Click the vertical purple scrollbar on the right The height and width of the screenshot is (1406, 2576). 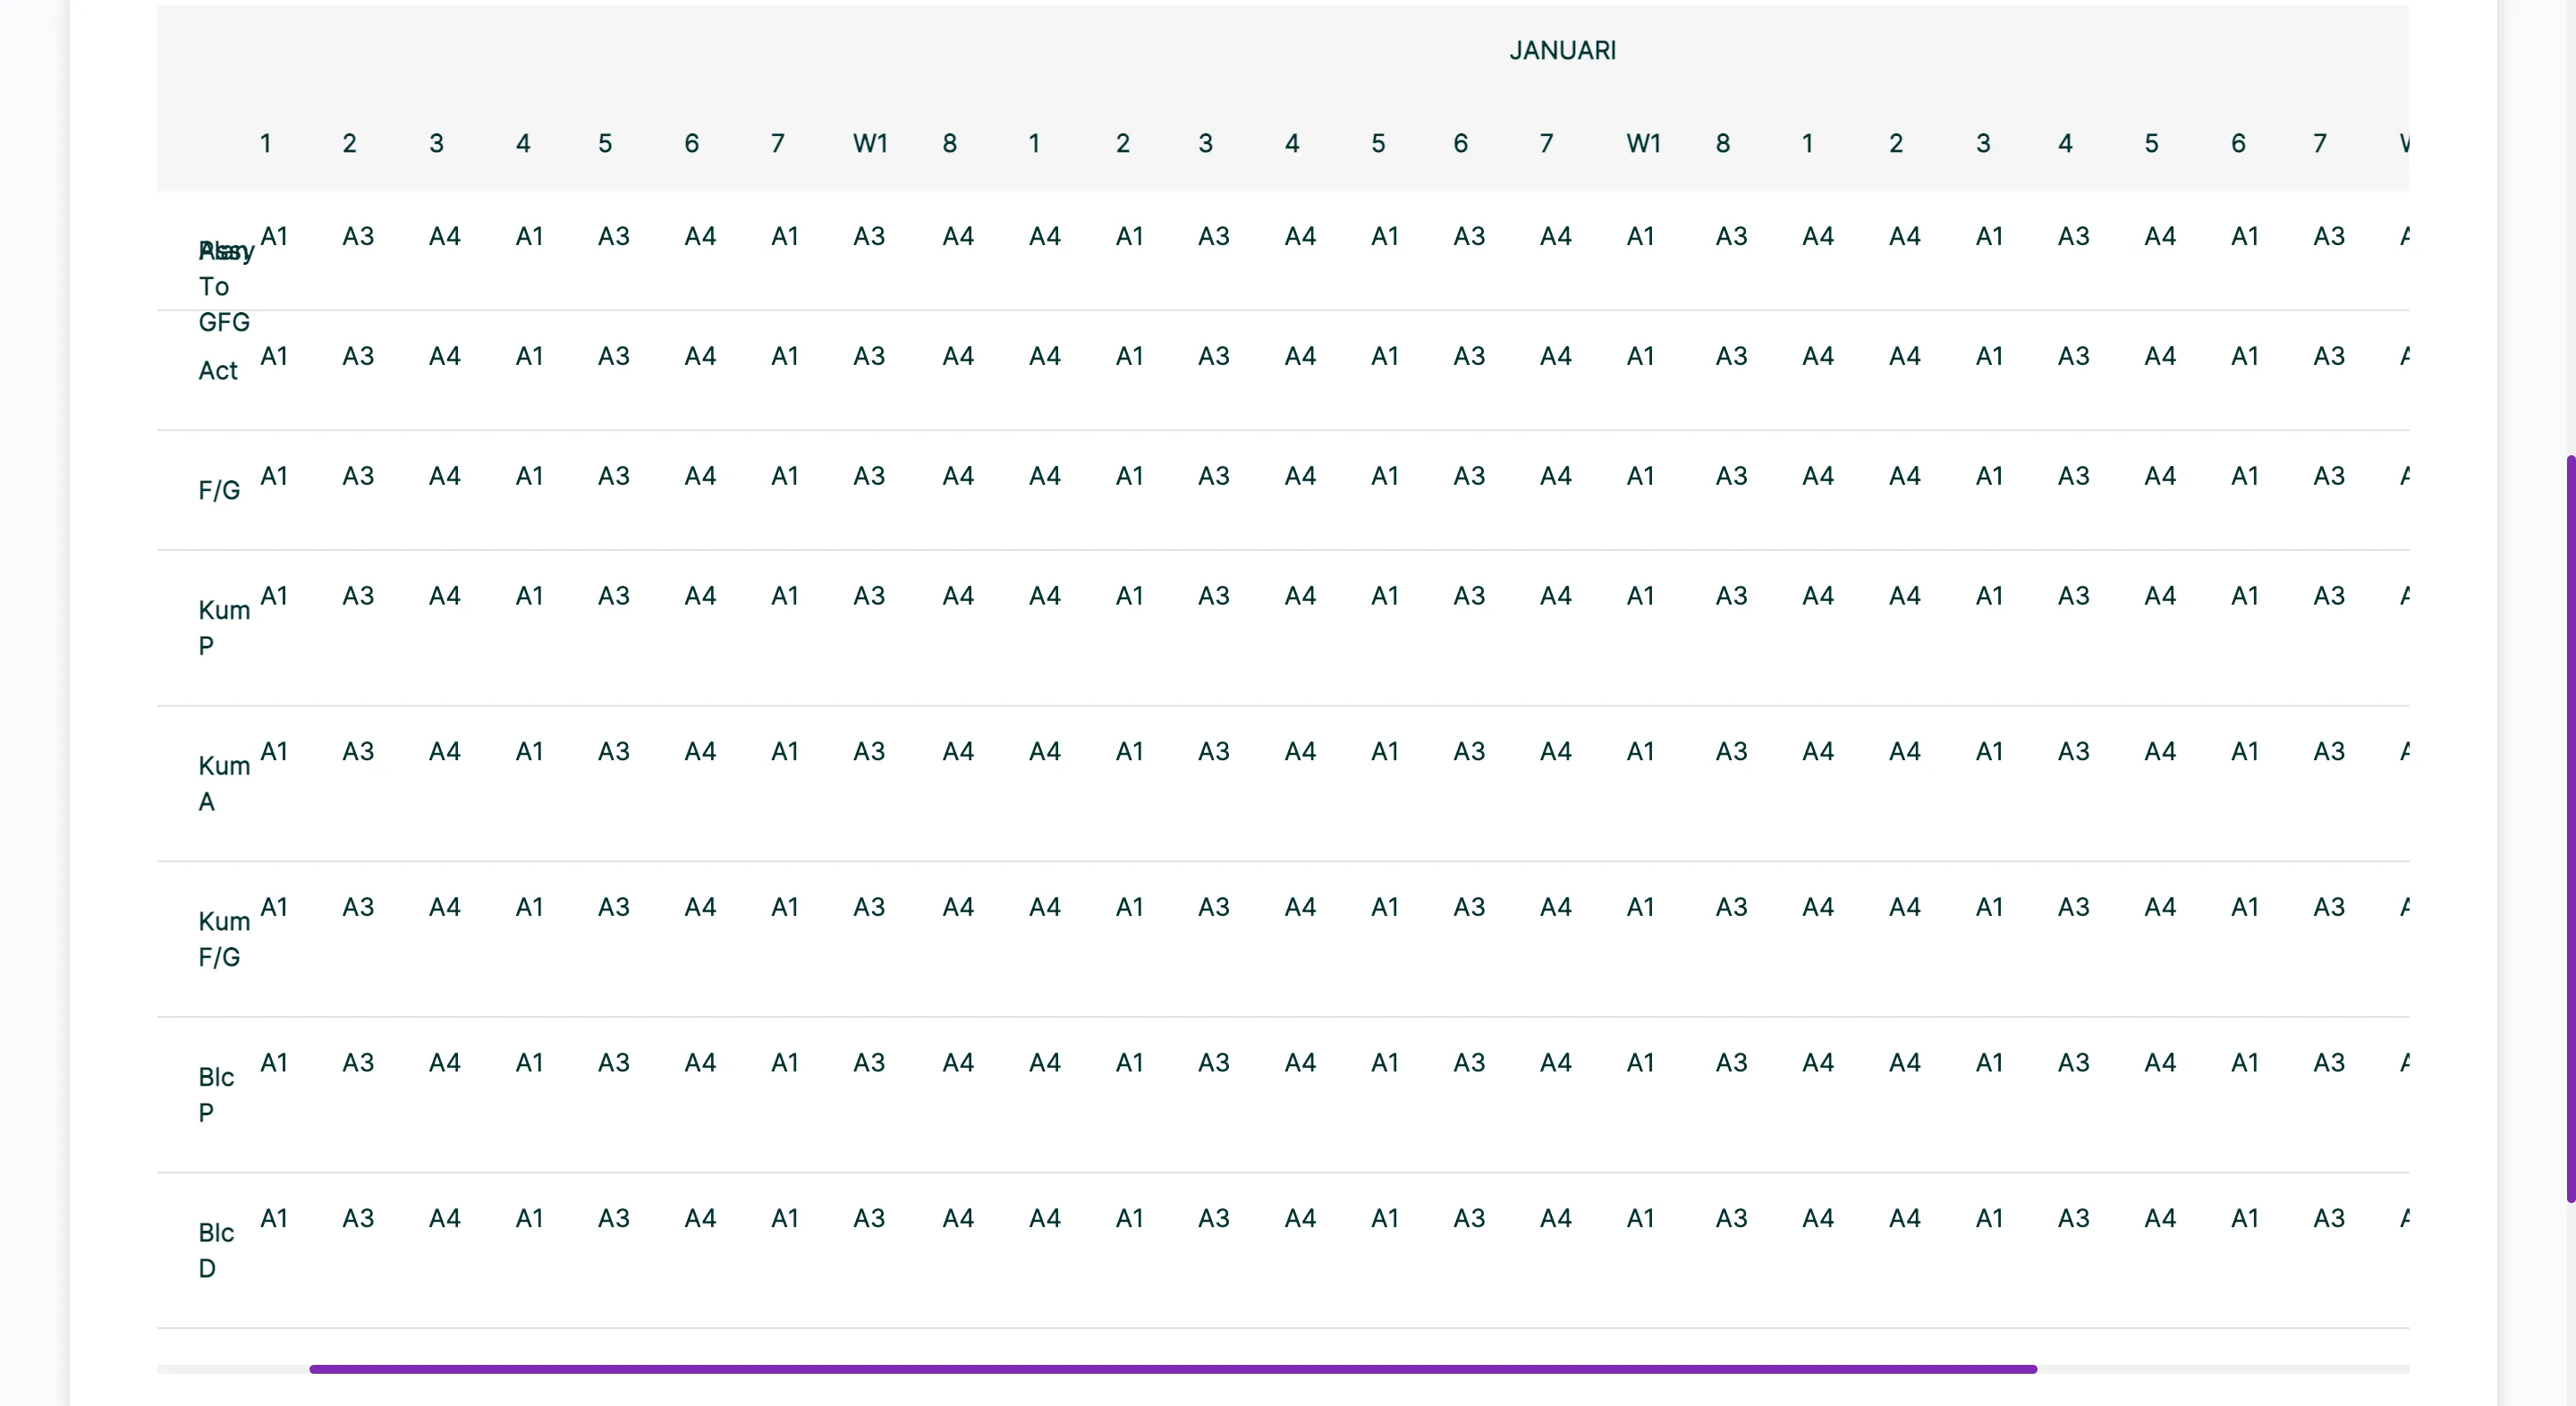(x=2570, y=828)
